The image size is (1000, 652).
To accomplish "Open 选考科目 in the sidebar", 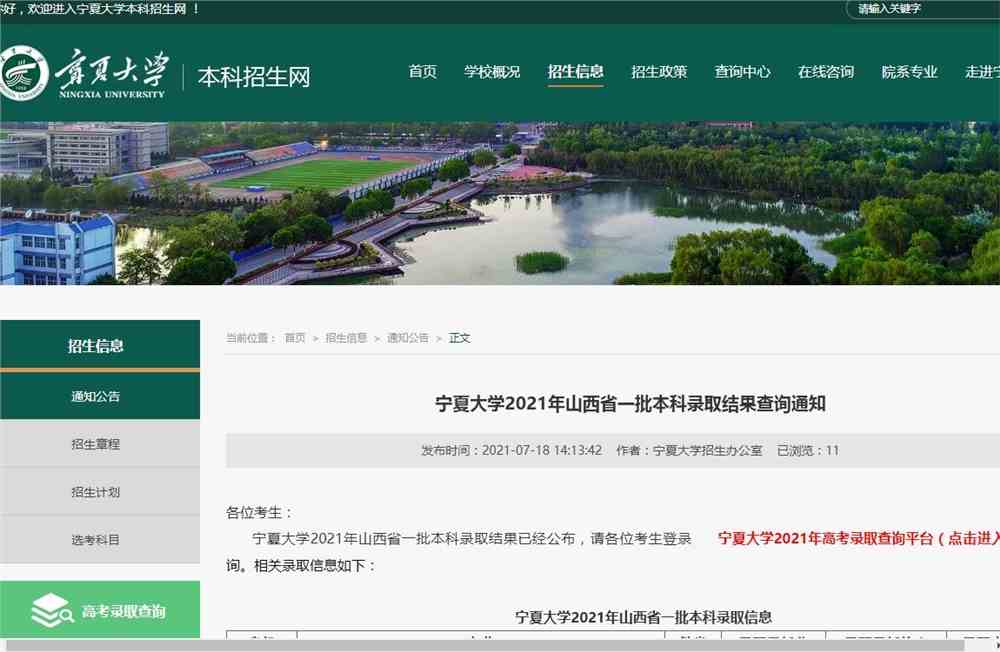I will (x=100, y=540).
